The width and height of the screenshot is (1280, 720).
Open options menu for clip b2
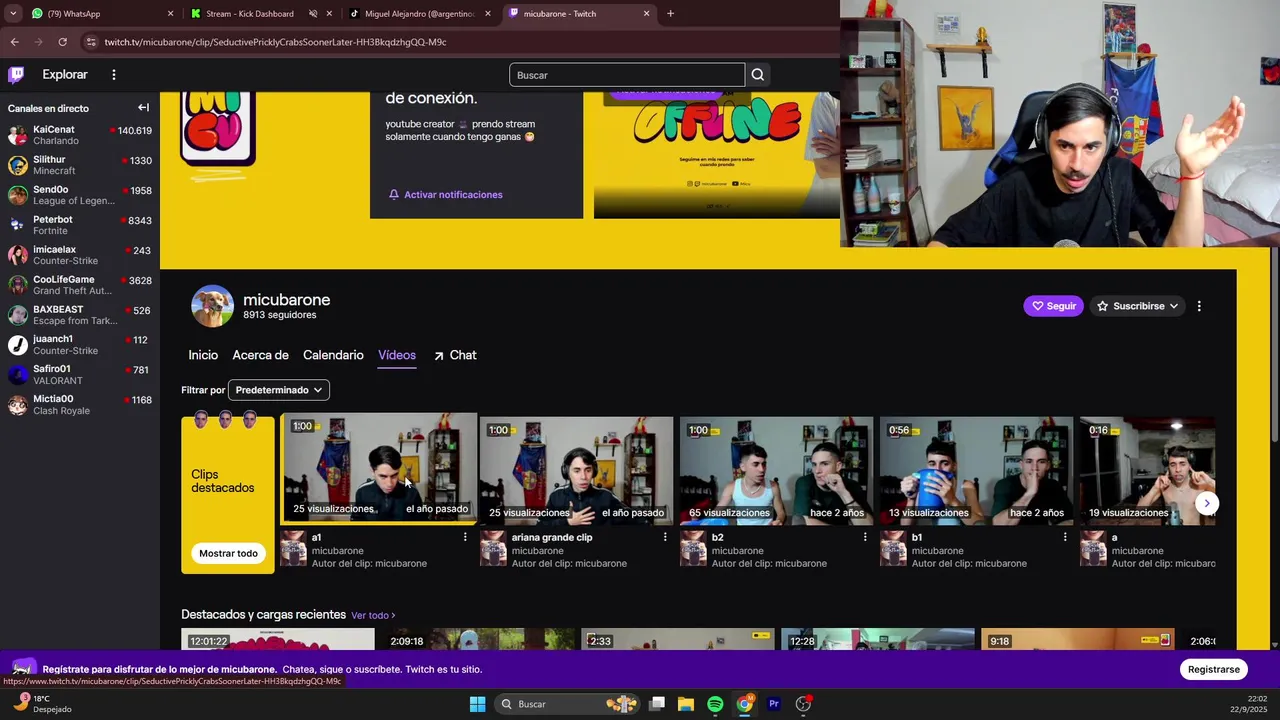tap(865, 537)
